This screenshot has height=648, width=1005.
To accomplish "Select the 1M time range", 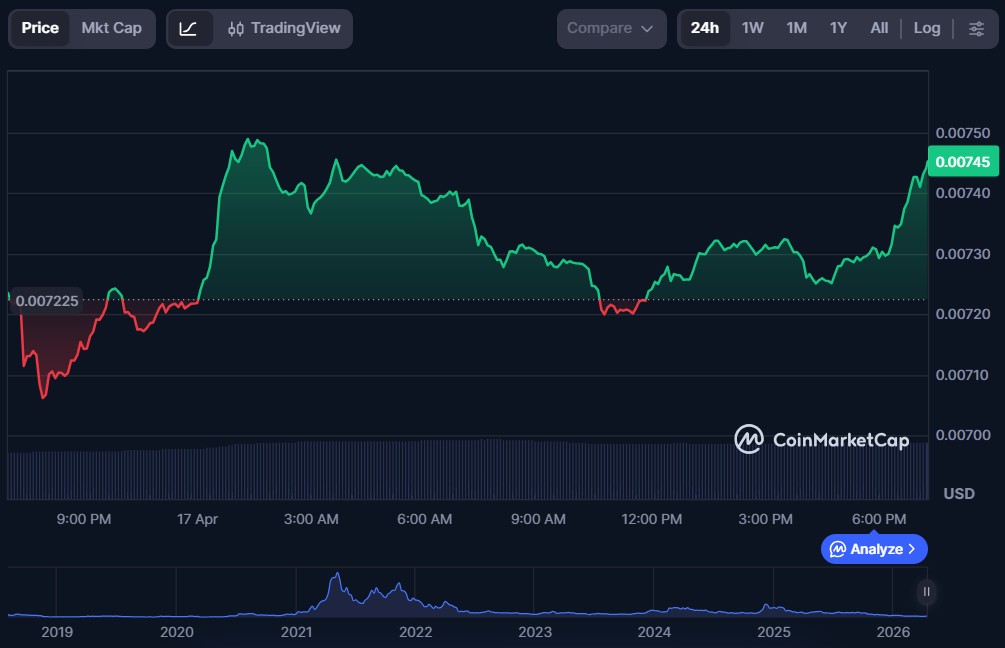I will pos(796,29).
